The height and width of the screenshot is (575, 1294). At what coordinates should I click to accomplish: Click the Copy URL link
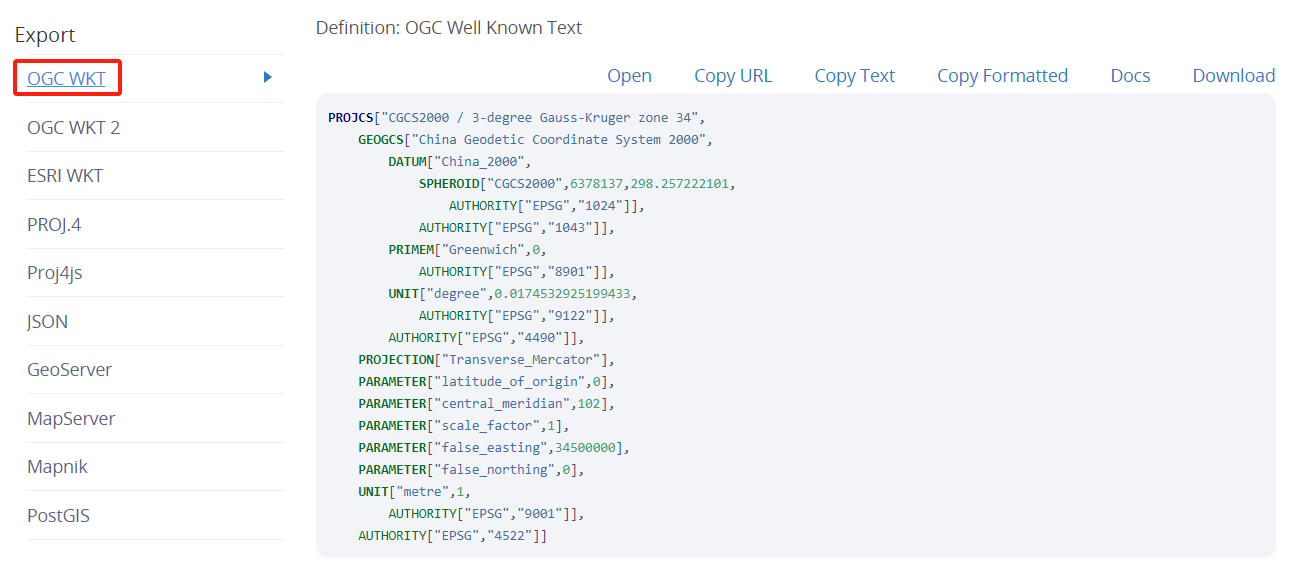coord(733,76)
